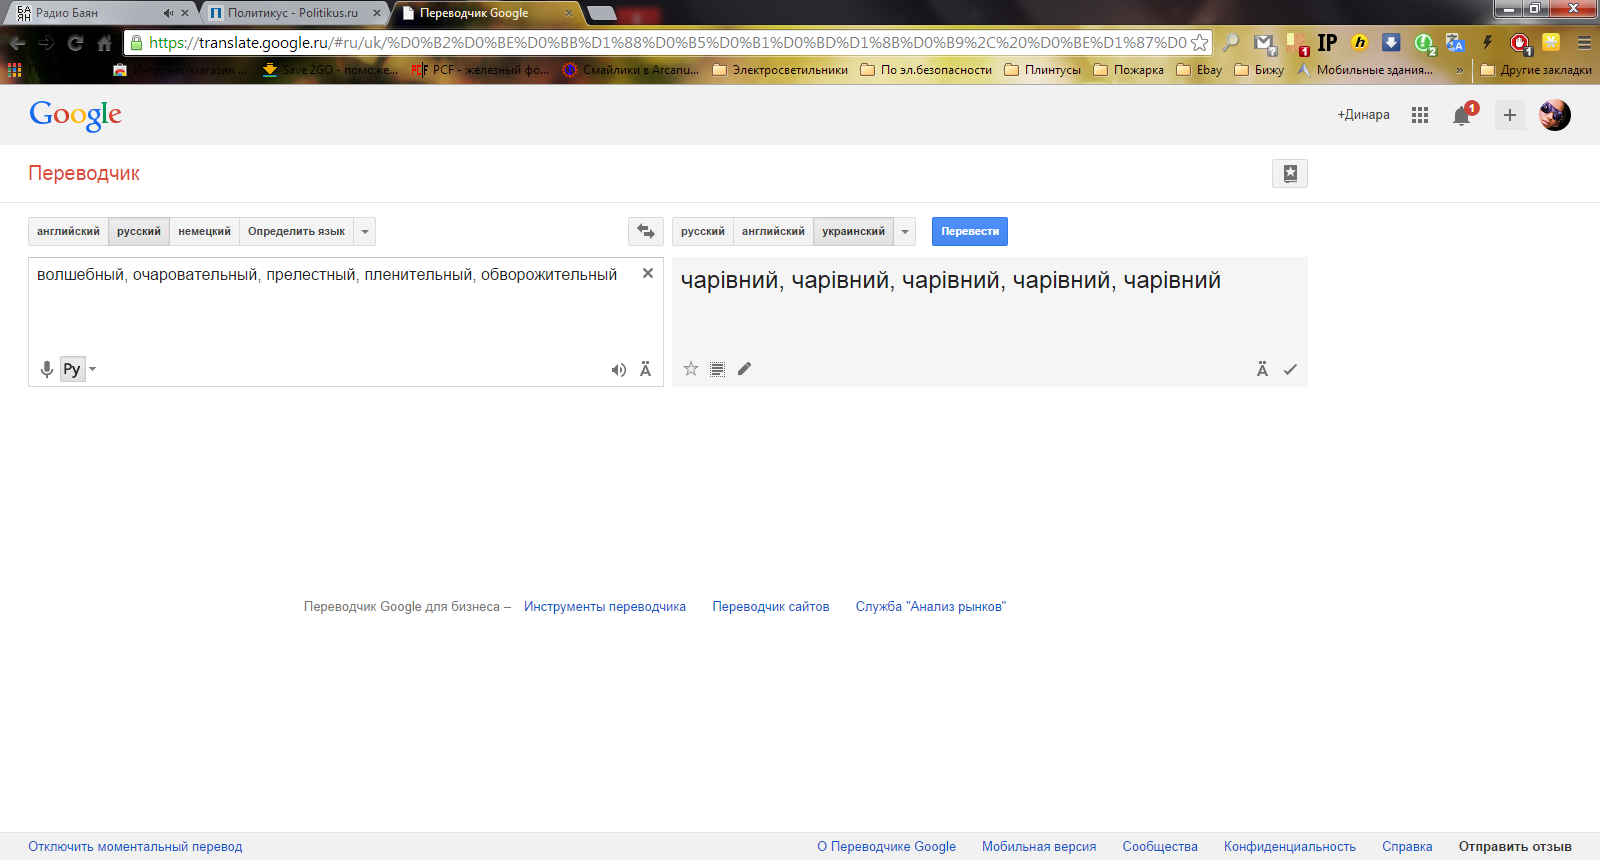Open the download manager extension
Screen dimensions: 1600x860
coord(1391,42)
